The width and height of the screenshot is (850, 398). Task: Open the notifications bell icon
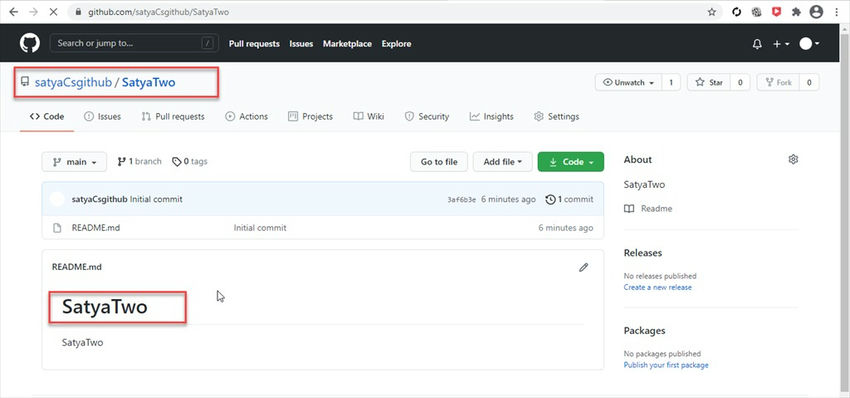pyautogui.click(x=757, y=44)
